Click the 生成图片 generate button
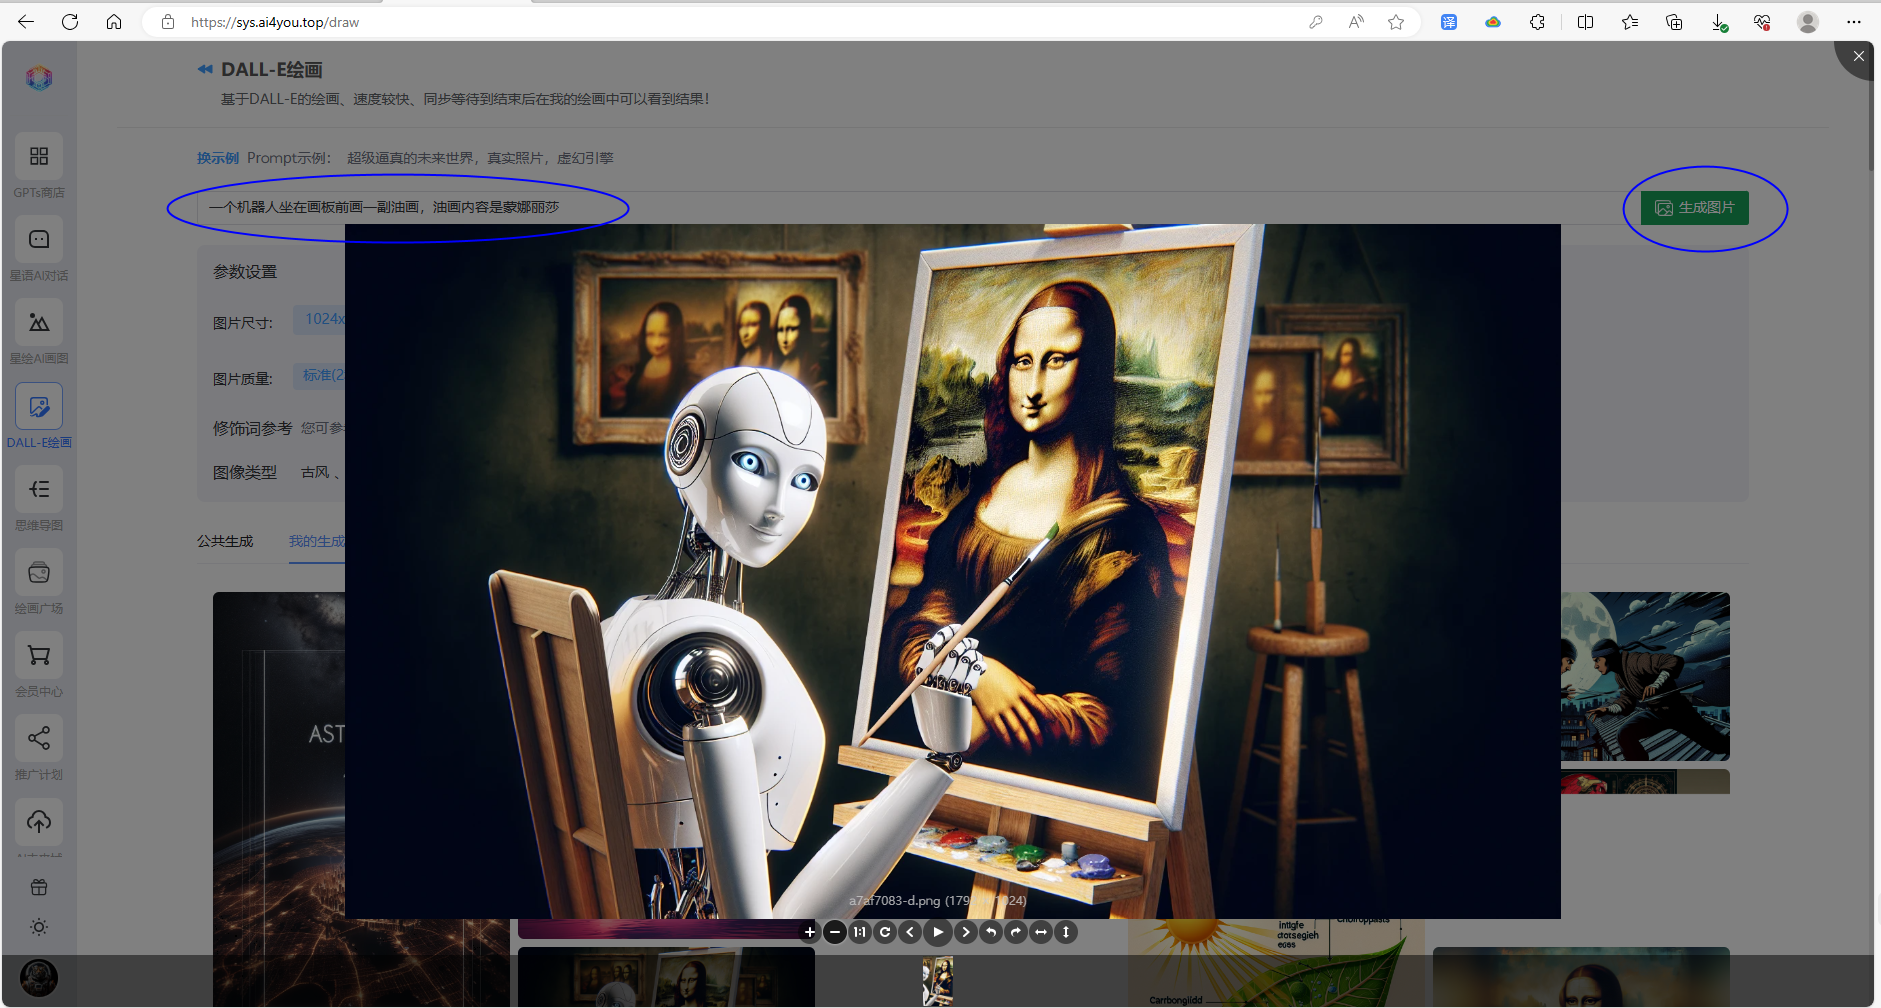 coord(1693,207)
